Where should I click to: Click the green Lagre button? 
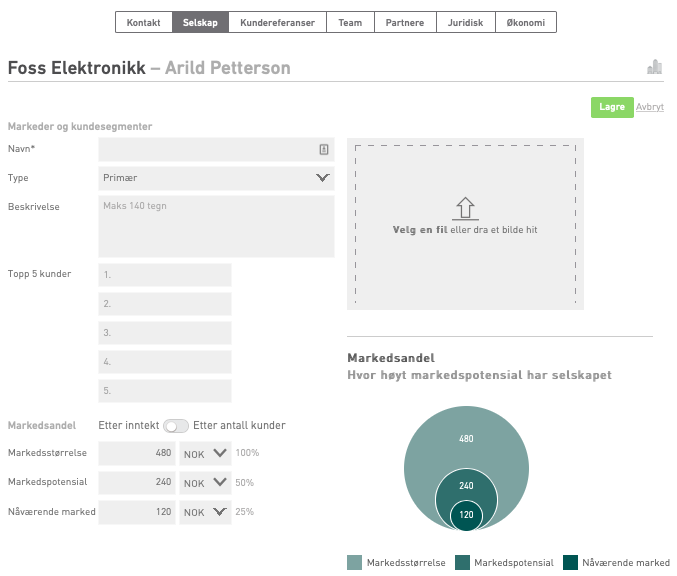[x=612, y=107]
